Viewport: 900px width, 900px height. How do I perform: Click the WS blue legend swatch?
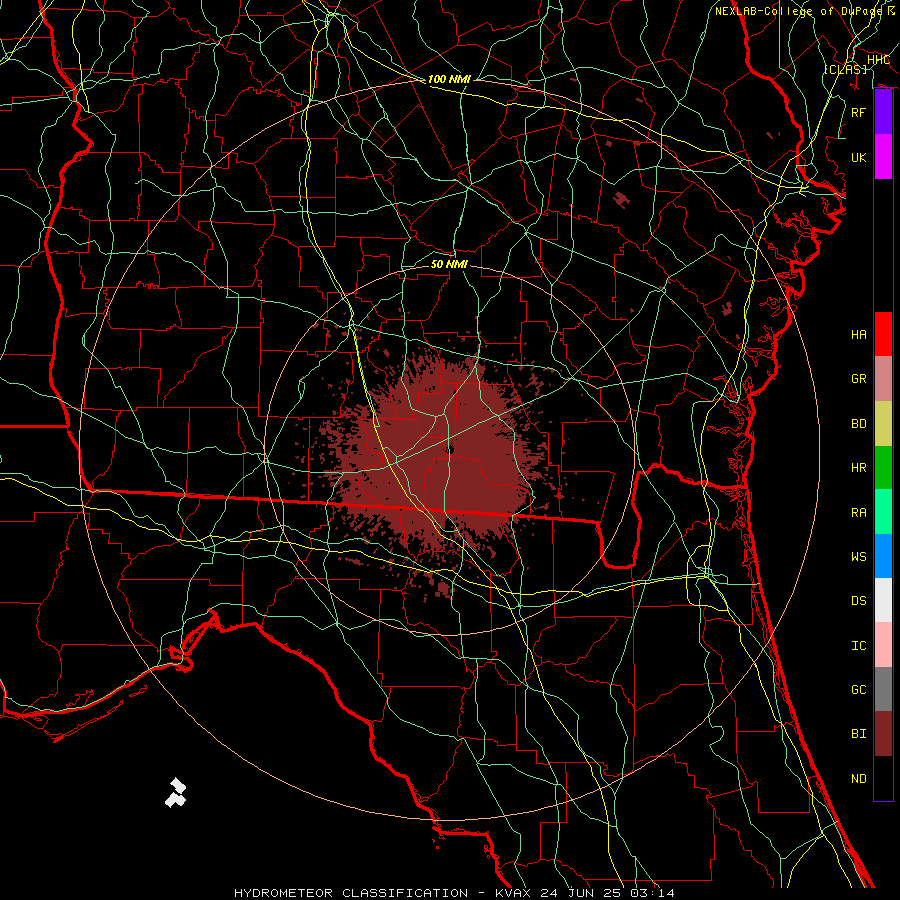(x=883, y=556)
